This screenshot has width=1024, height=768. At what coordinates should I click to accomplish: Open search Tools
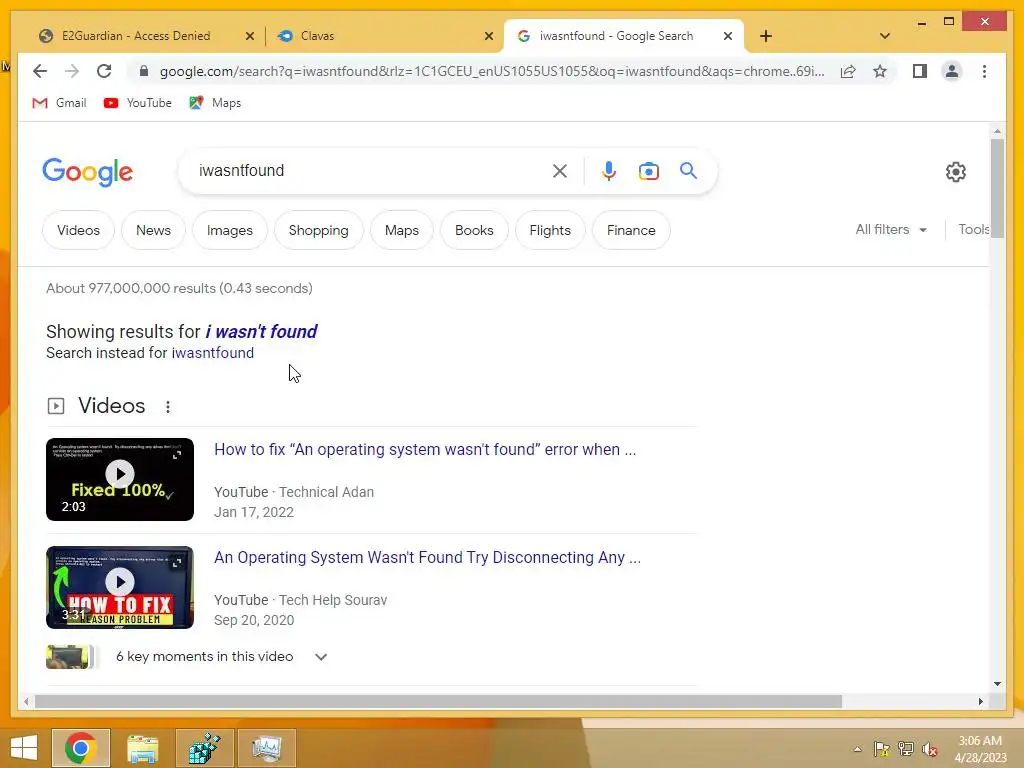(974, 230)
